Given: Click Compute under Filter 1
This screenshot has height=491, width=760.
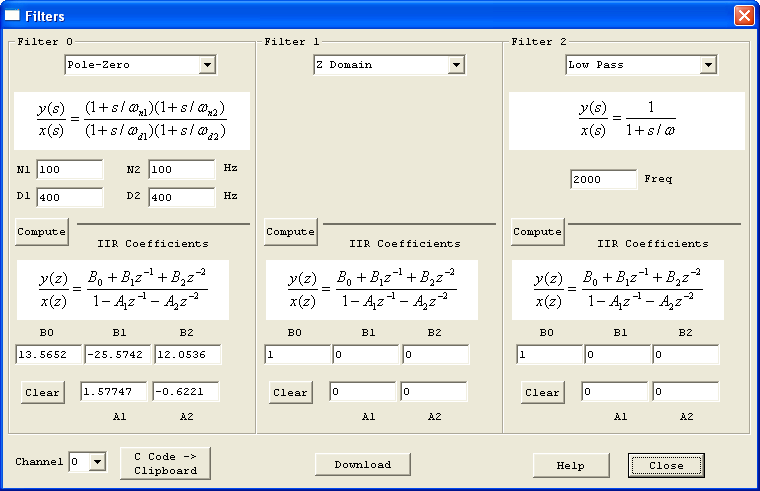Looking at the screenshot, I should pyautogui.click(x=290, y=231).
